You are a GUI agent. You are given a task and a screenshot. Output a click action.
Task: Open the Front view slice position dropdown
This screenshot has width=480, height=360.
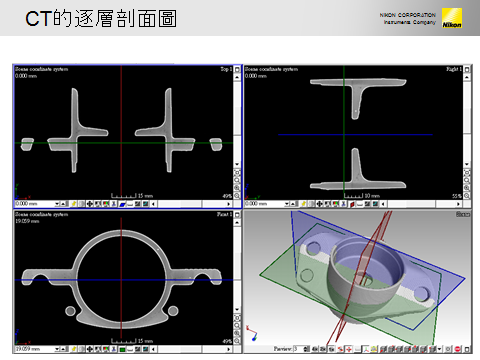coord(57,349)
